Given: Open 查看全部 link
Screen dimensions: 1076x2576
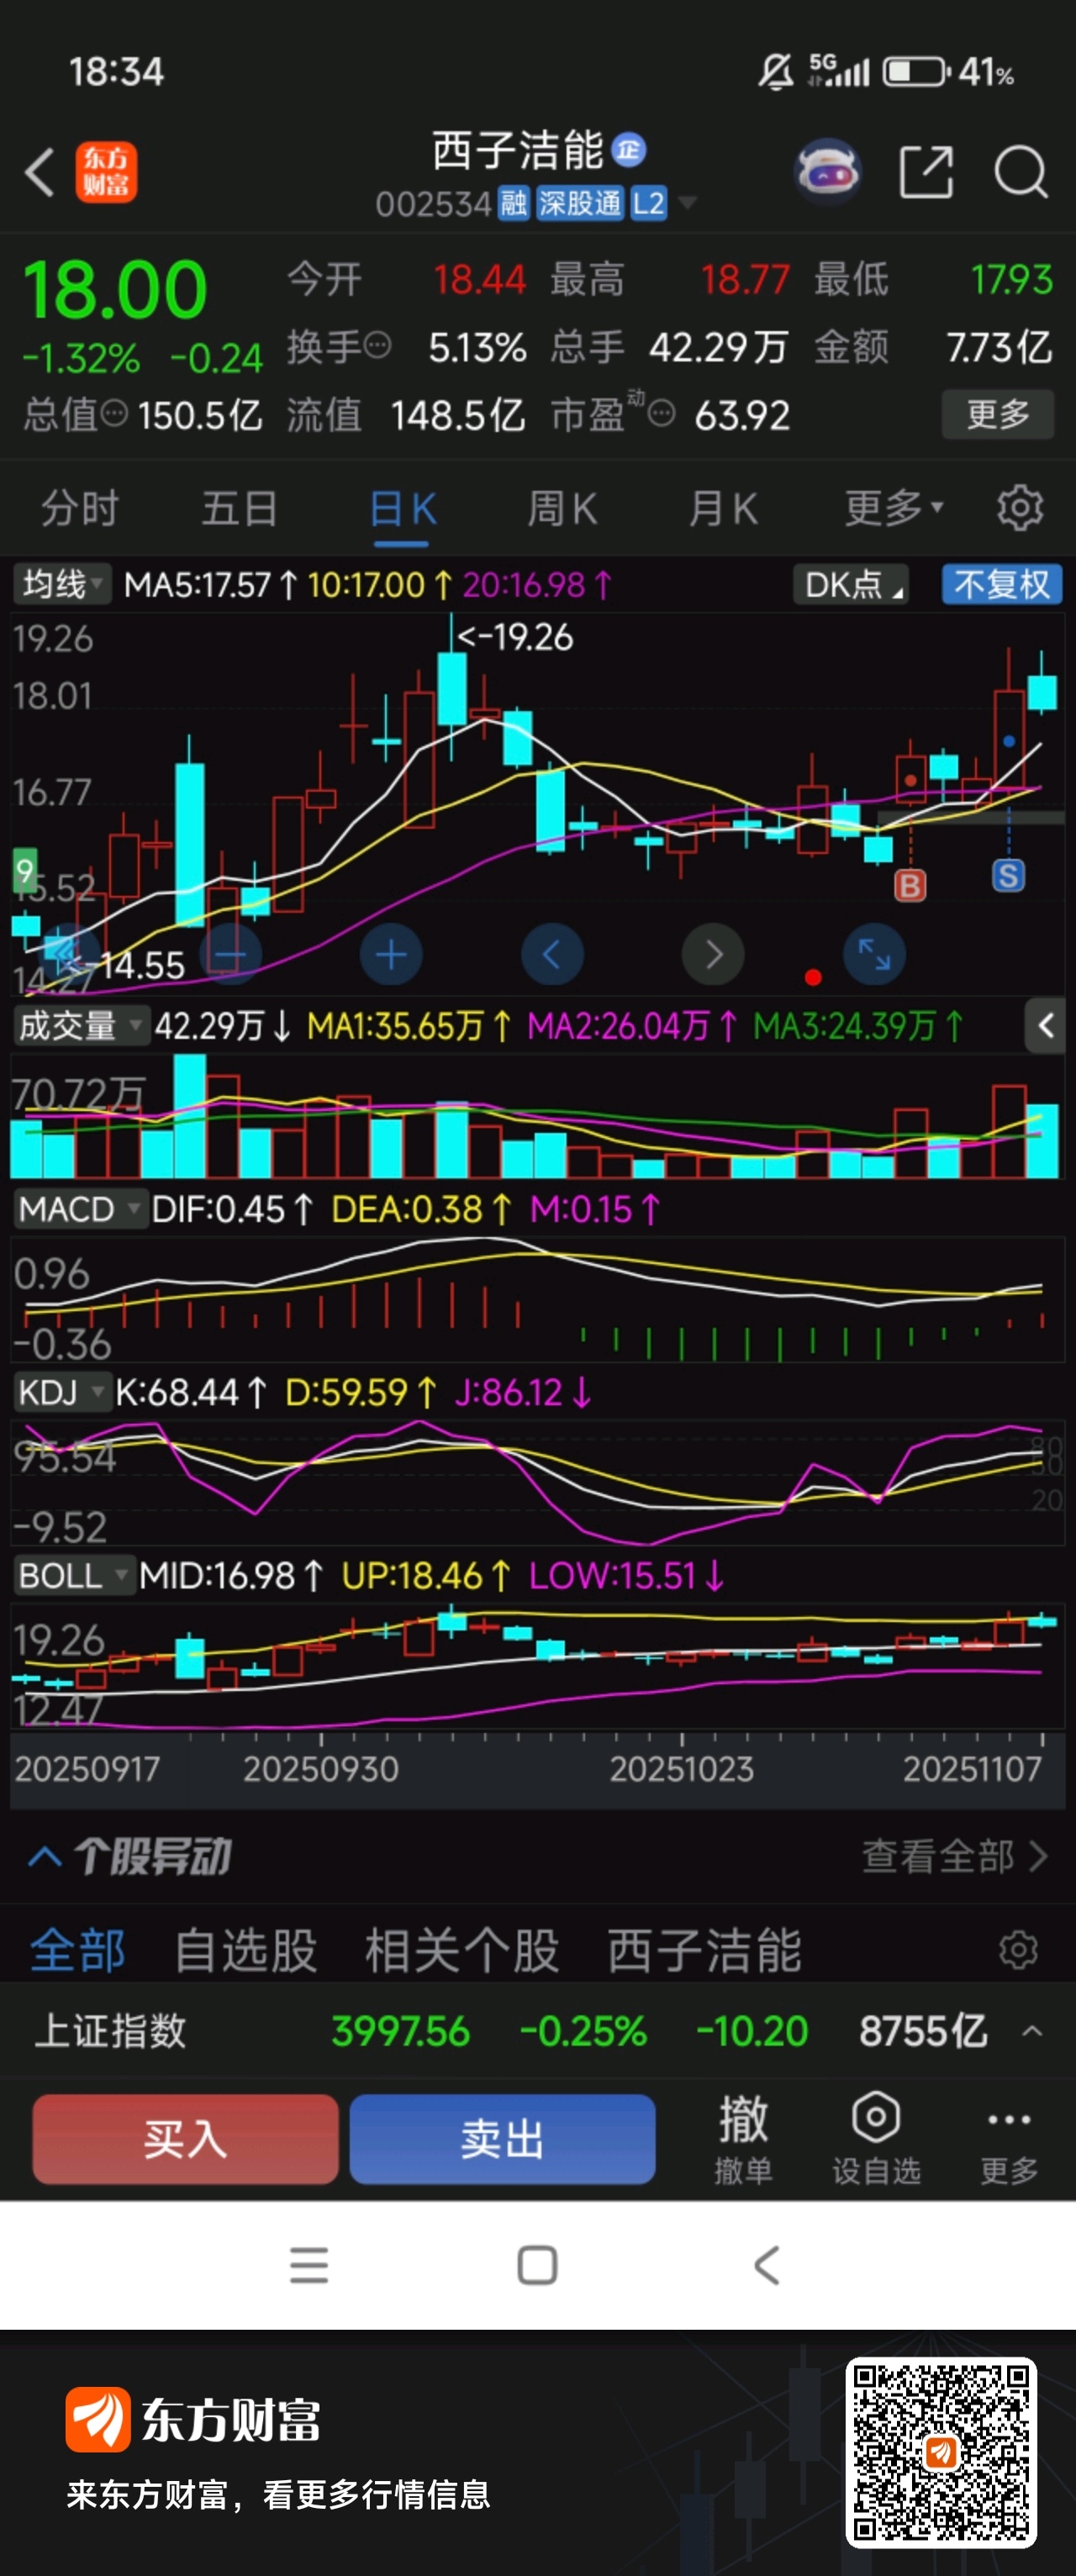Looking at the screenshot, I should click(x=955, y=1856).
